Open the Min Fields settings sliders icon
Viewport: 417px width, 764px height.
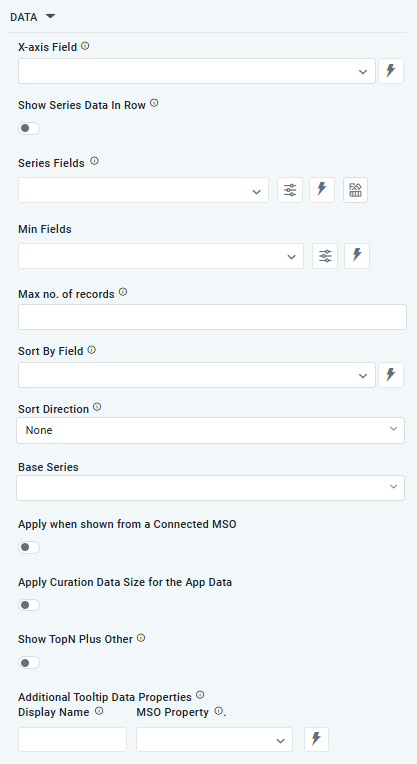(325, 256)
